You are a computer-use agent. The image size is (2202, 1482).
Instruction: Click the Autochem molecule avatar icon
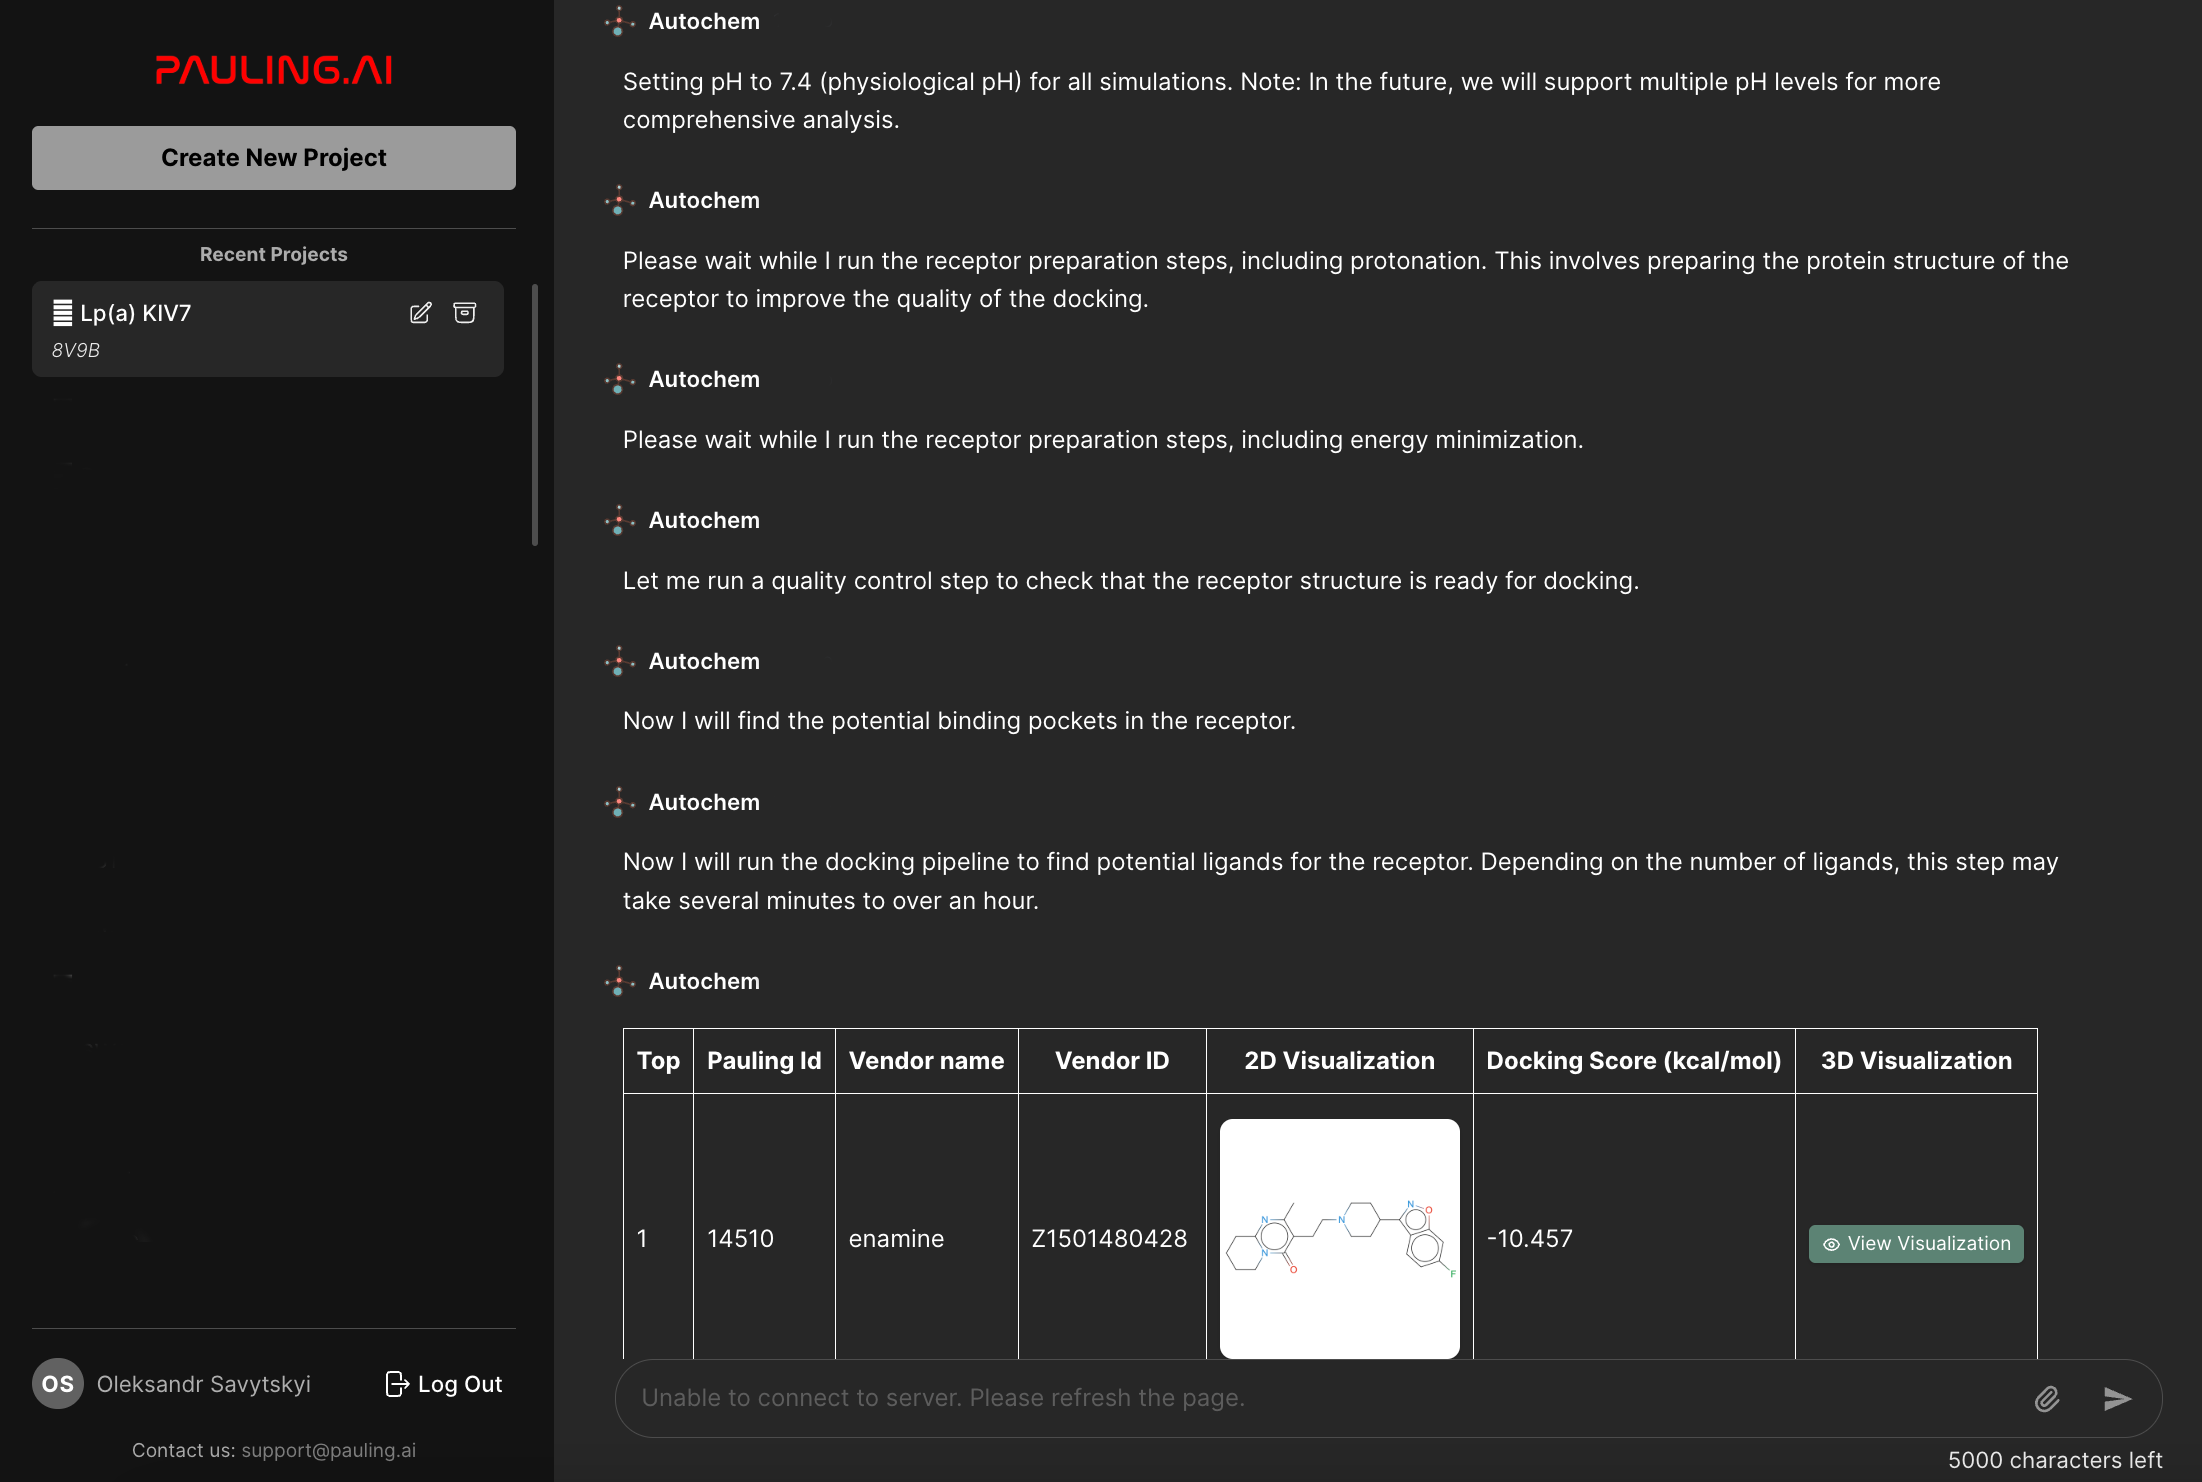[620, 20]
